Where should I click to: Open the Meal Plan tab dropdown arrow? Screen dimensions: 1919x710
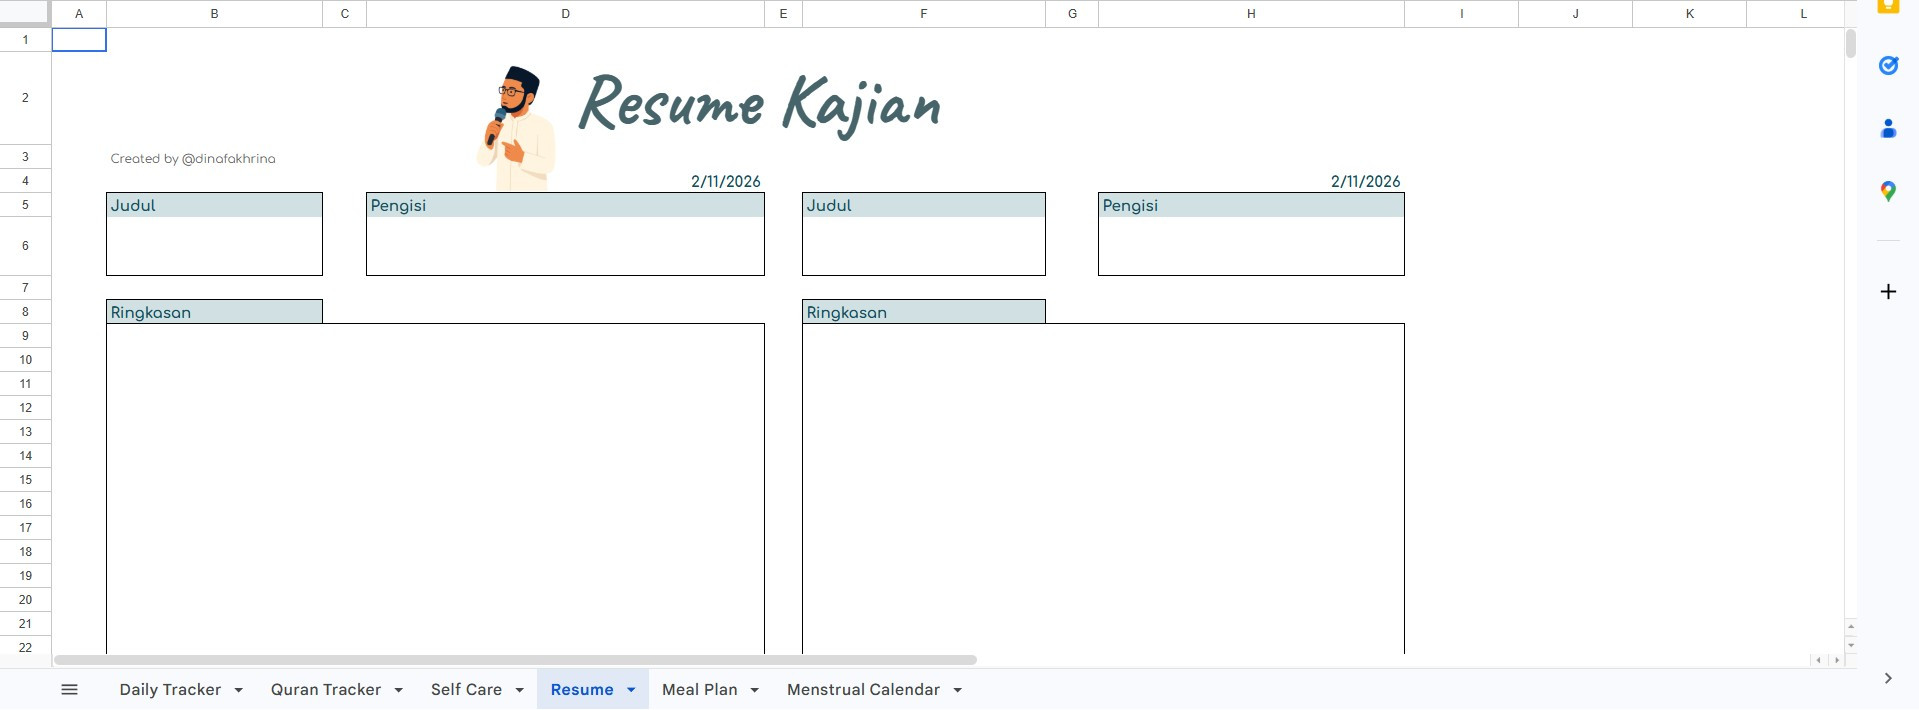coord(754,690)
